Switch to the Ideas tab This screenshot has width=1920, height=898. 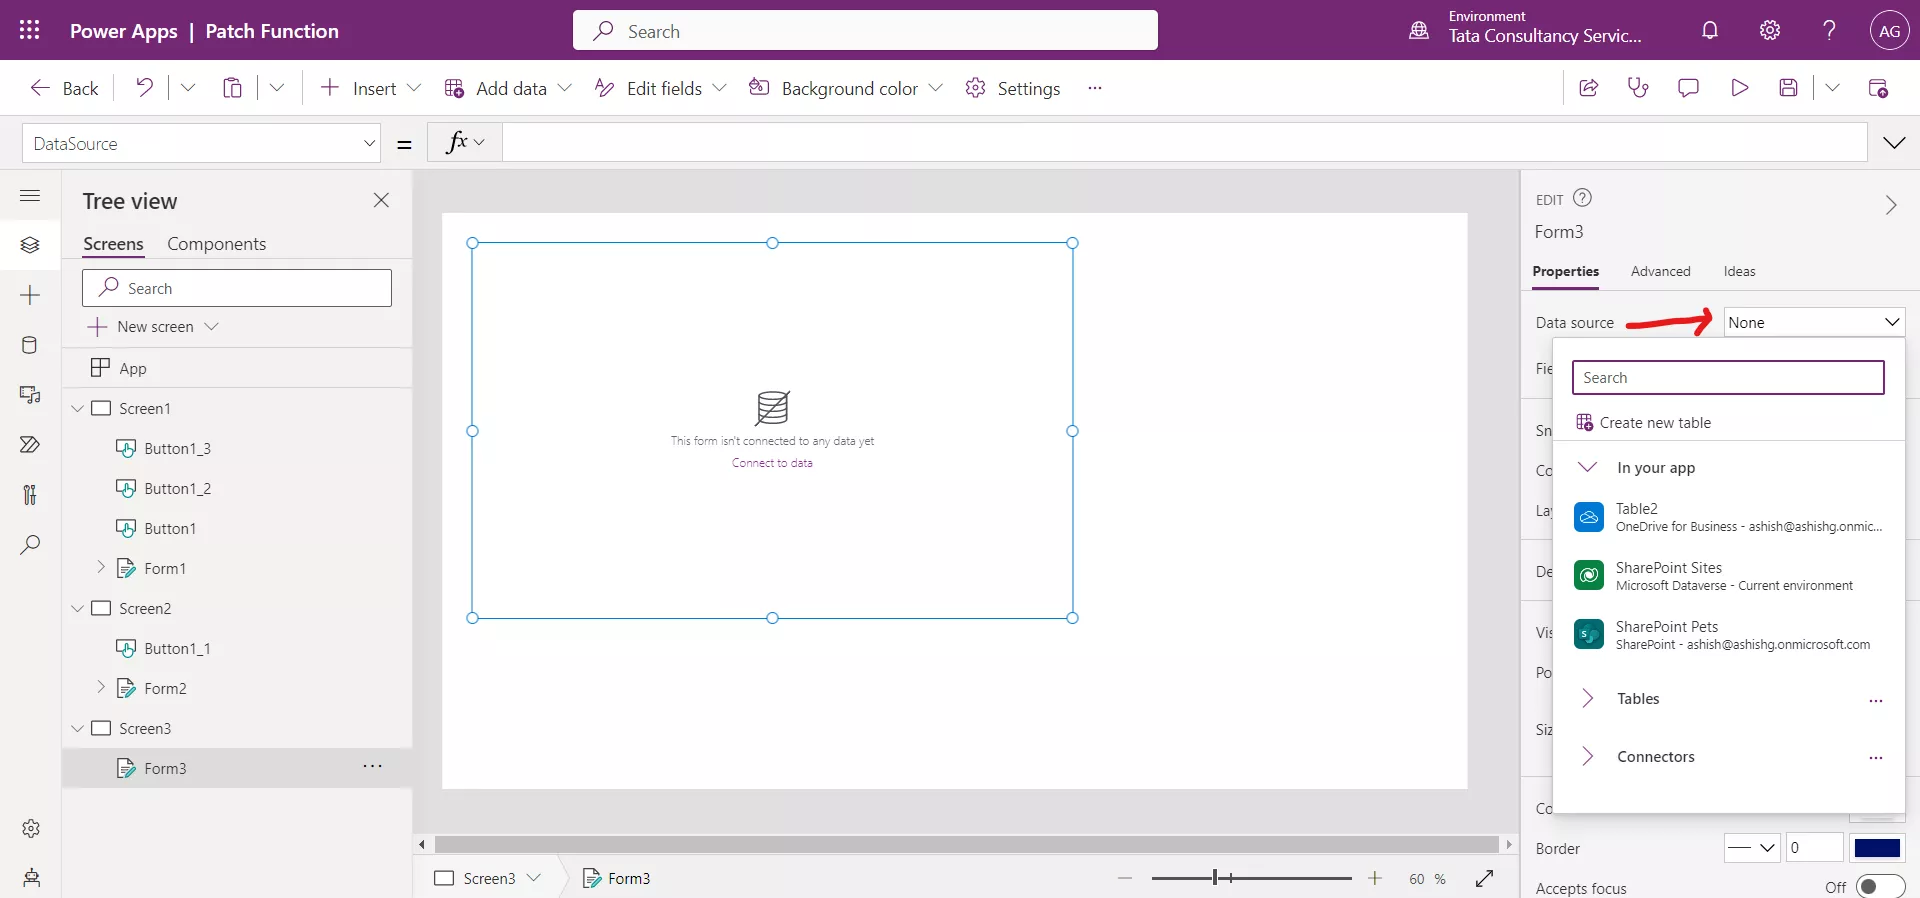coord(1739,271)
